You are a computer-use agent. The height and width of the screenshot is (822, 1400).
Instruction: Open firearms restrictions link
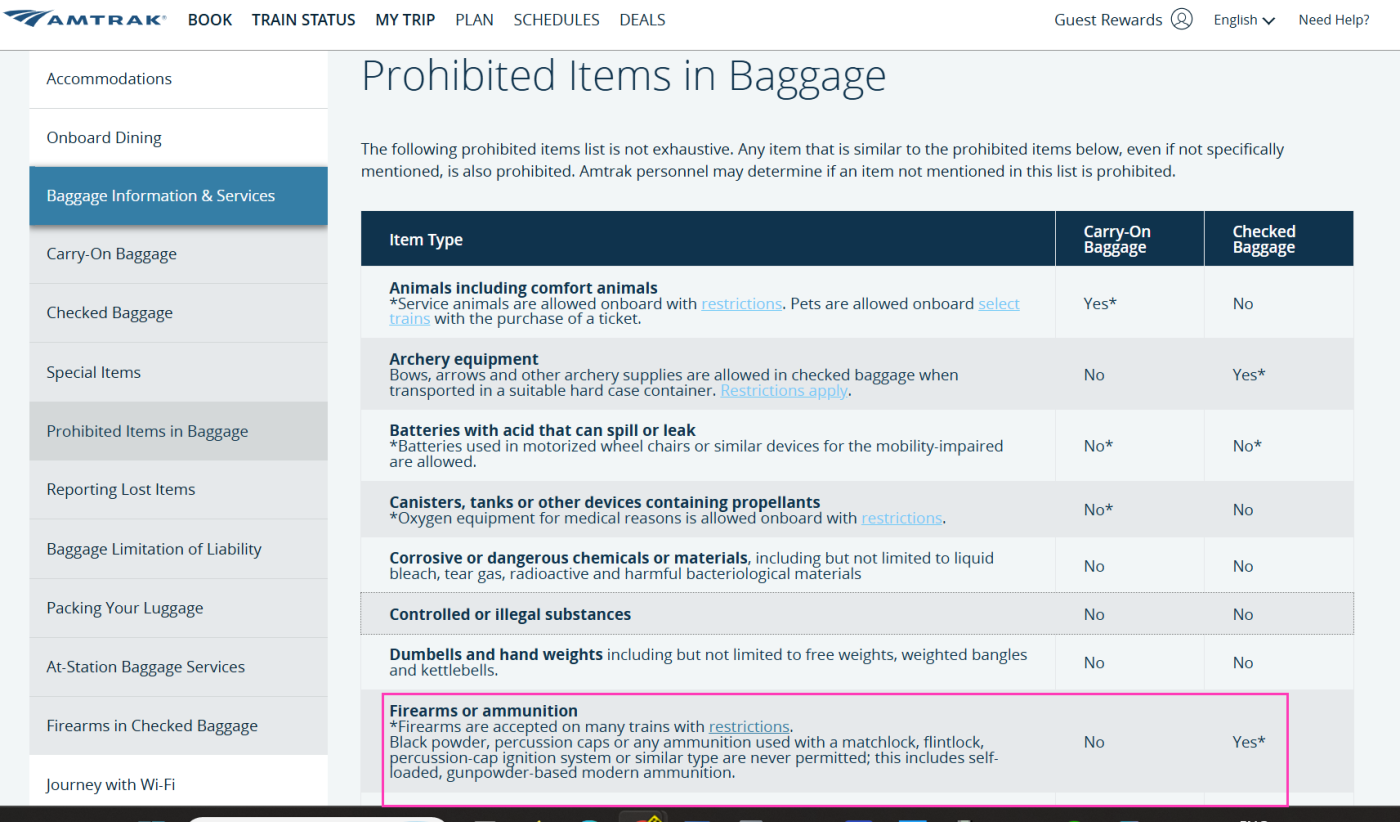click(749, 727)
